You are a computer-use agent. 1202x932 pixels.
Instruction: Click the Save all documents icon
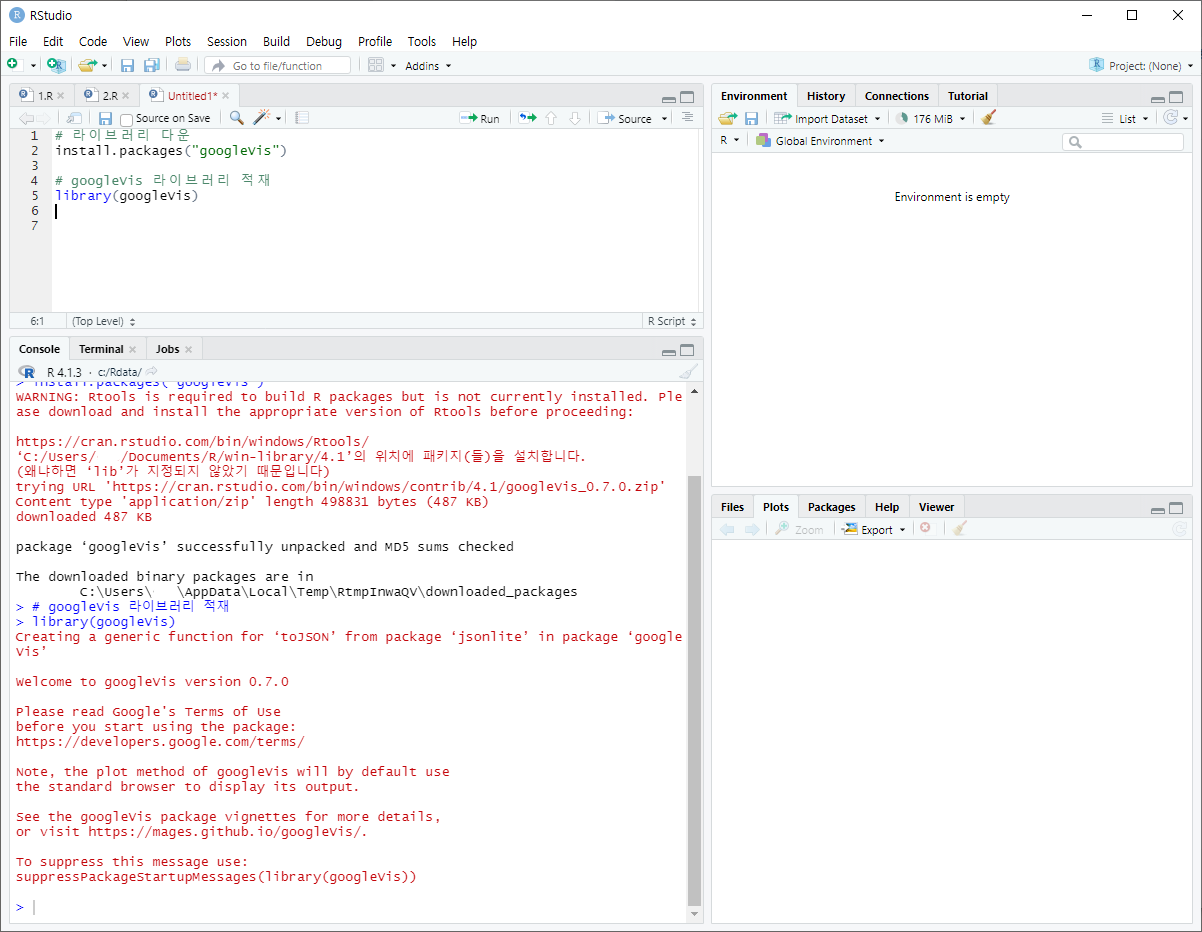click(151, 65)
